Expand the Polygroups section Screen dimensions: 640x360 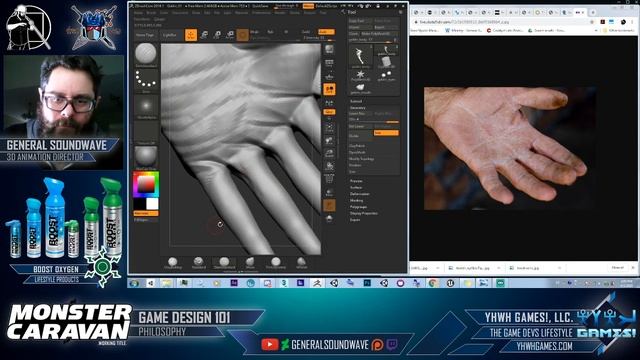(358, 207)
